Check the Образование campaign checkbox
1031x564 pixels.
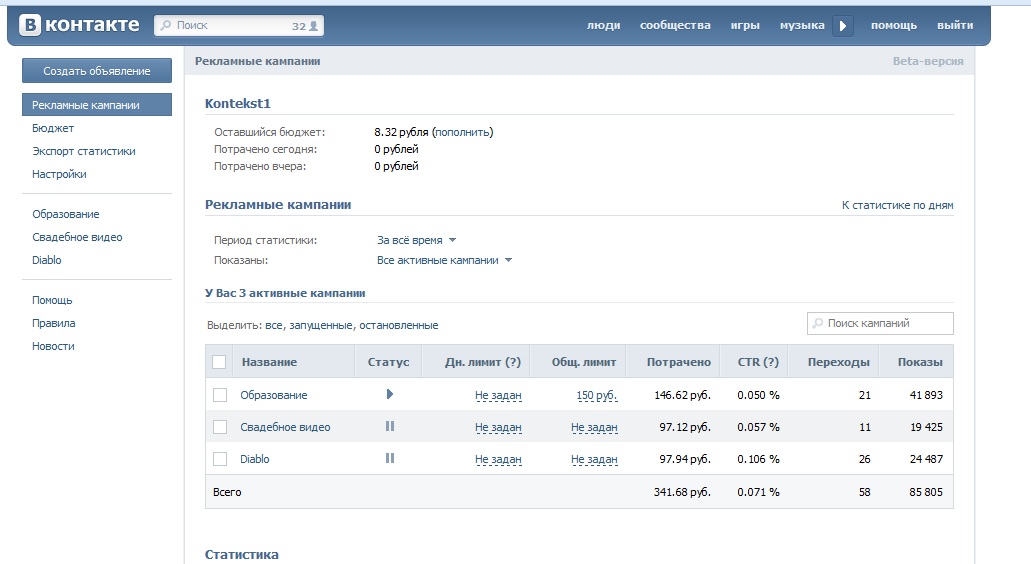[x=220, y=395]
